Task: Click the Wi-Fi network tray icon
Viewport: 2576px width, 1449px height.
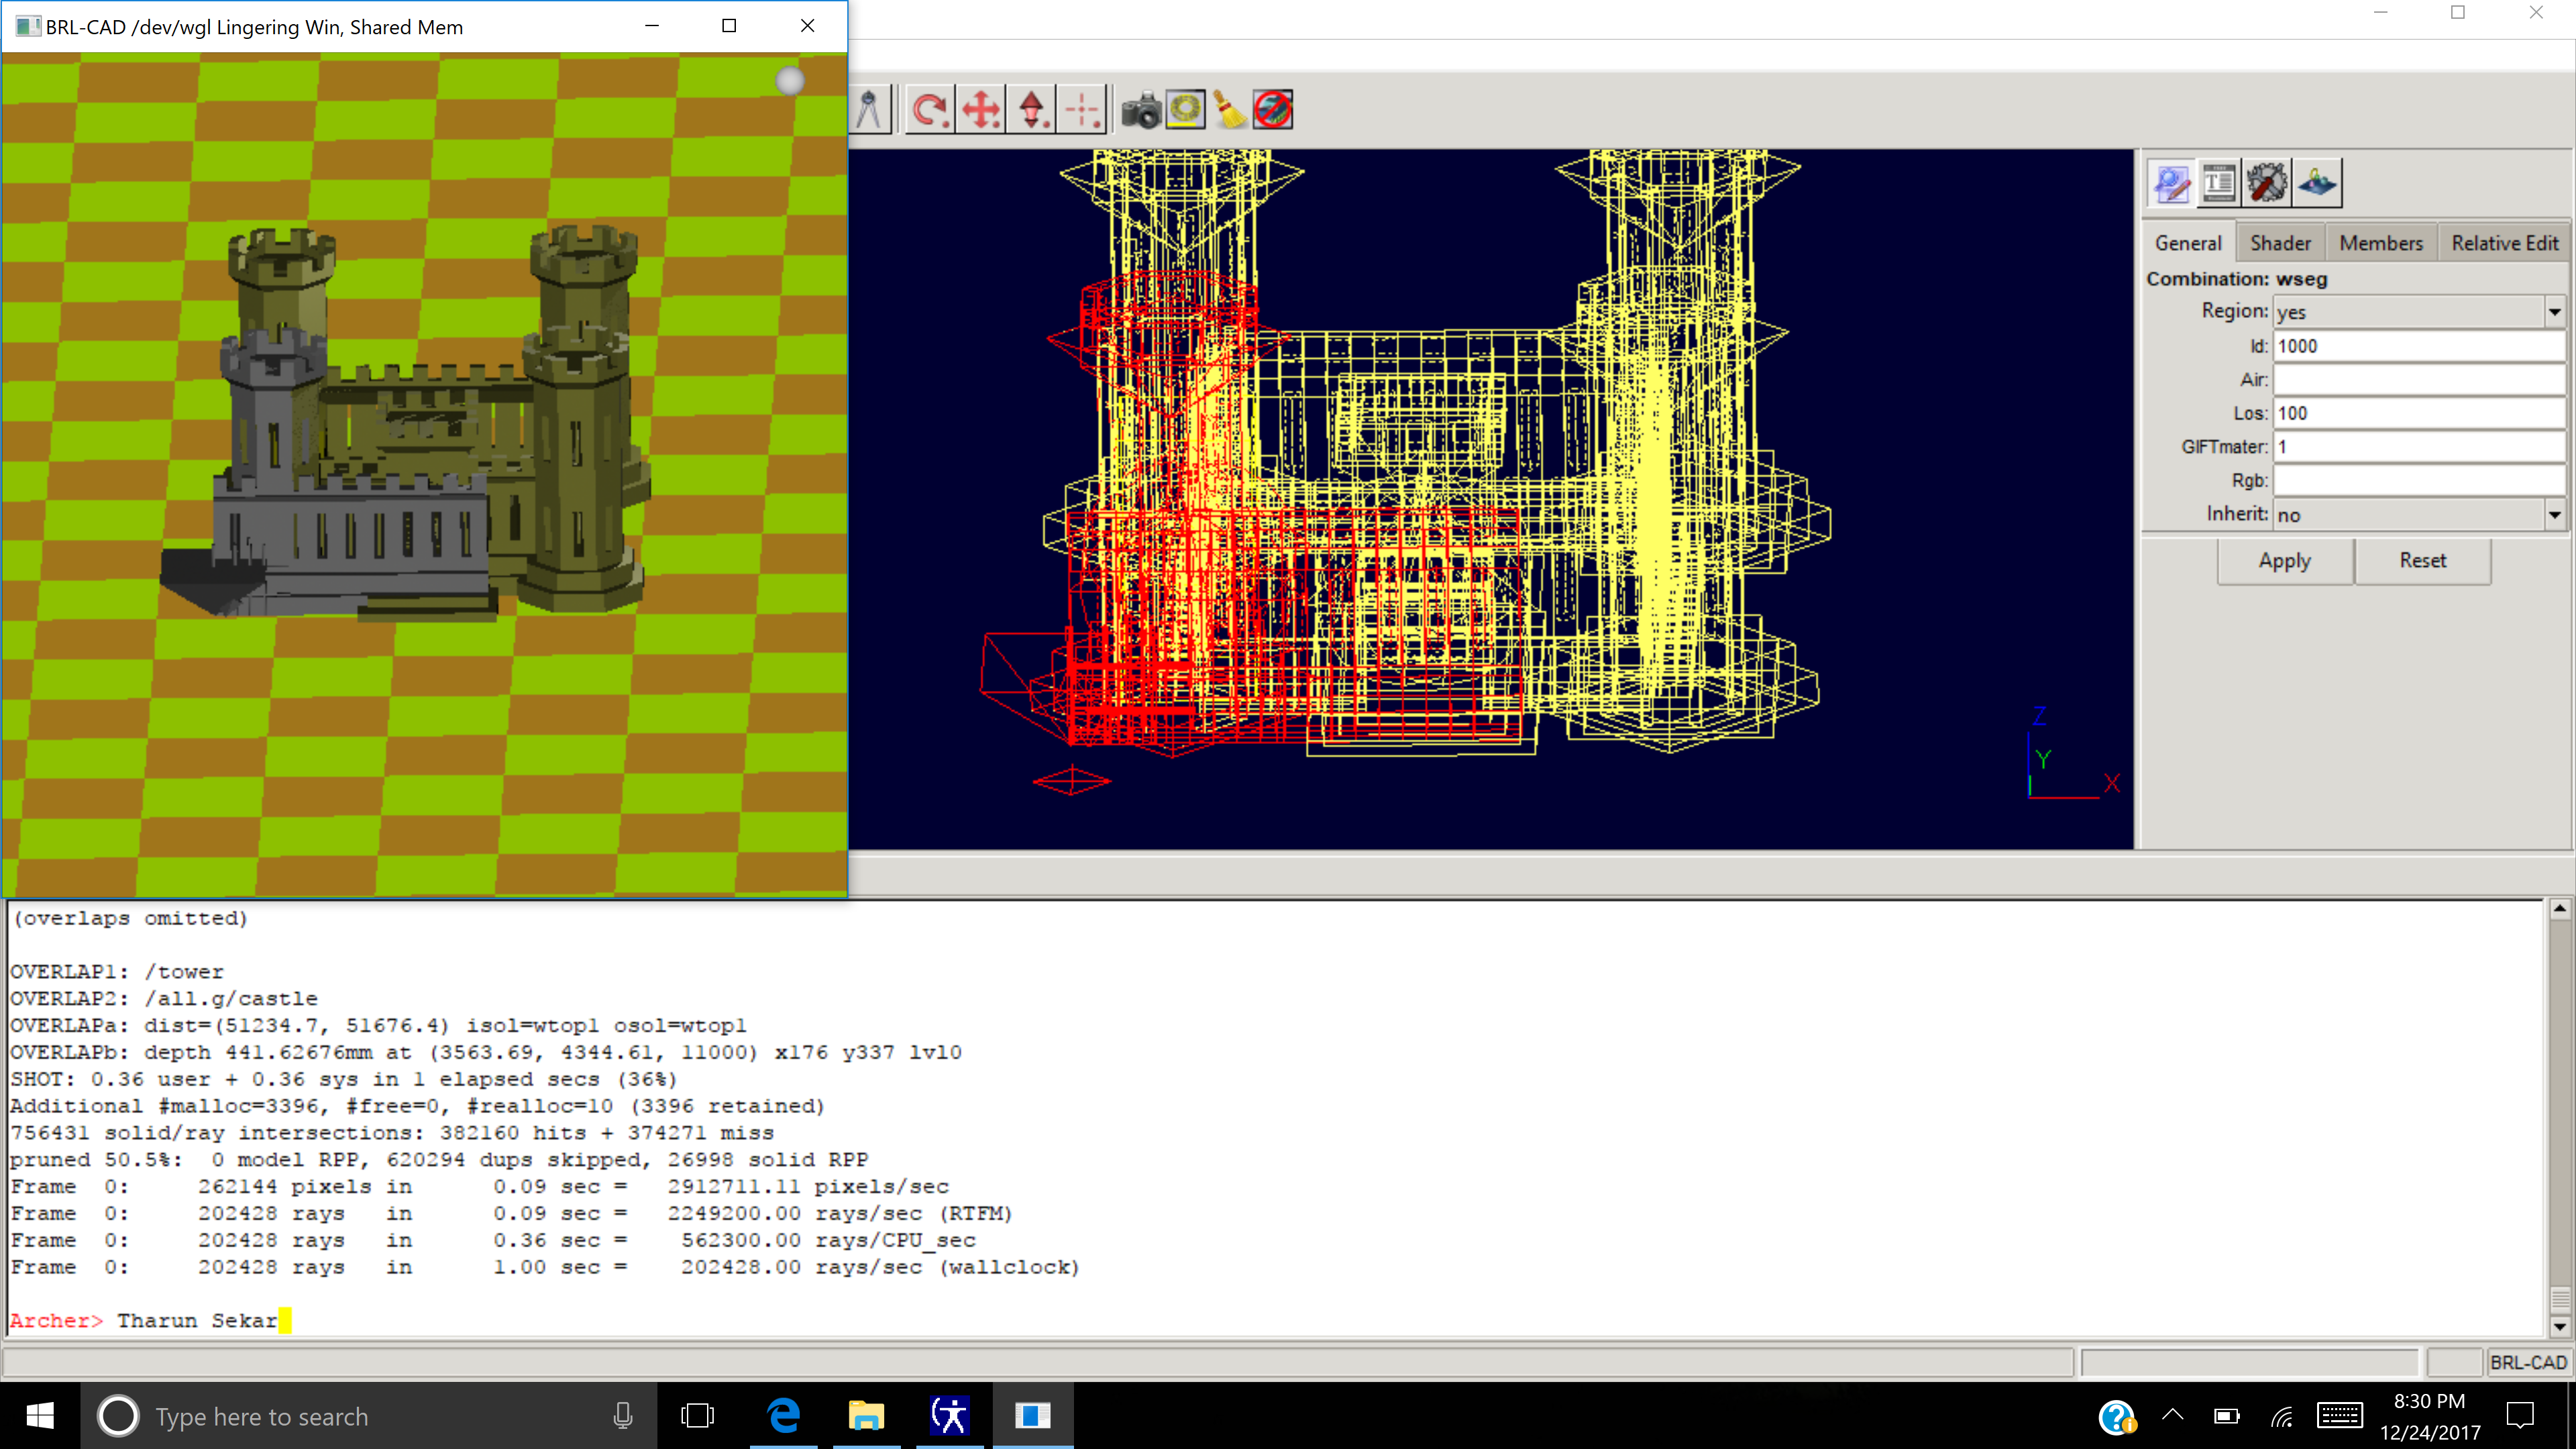Action: pos(2281,1416)
